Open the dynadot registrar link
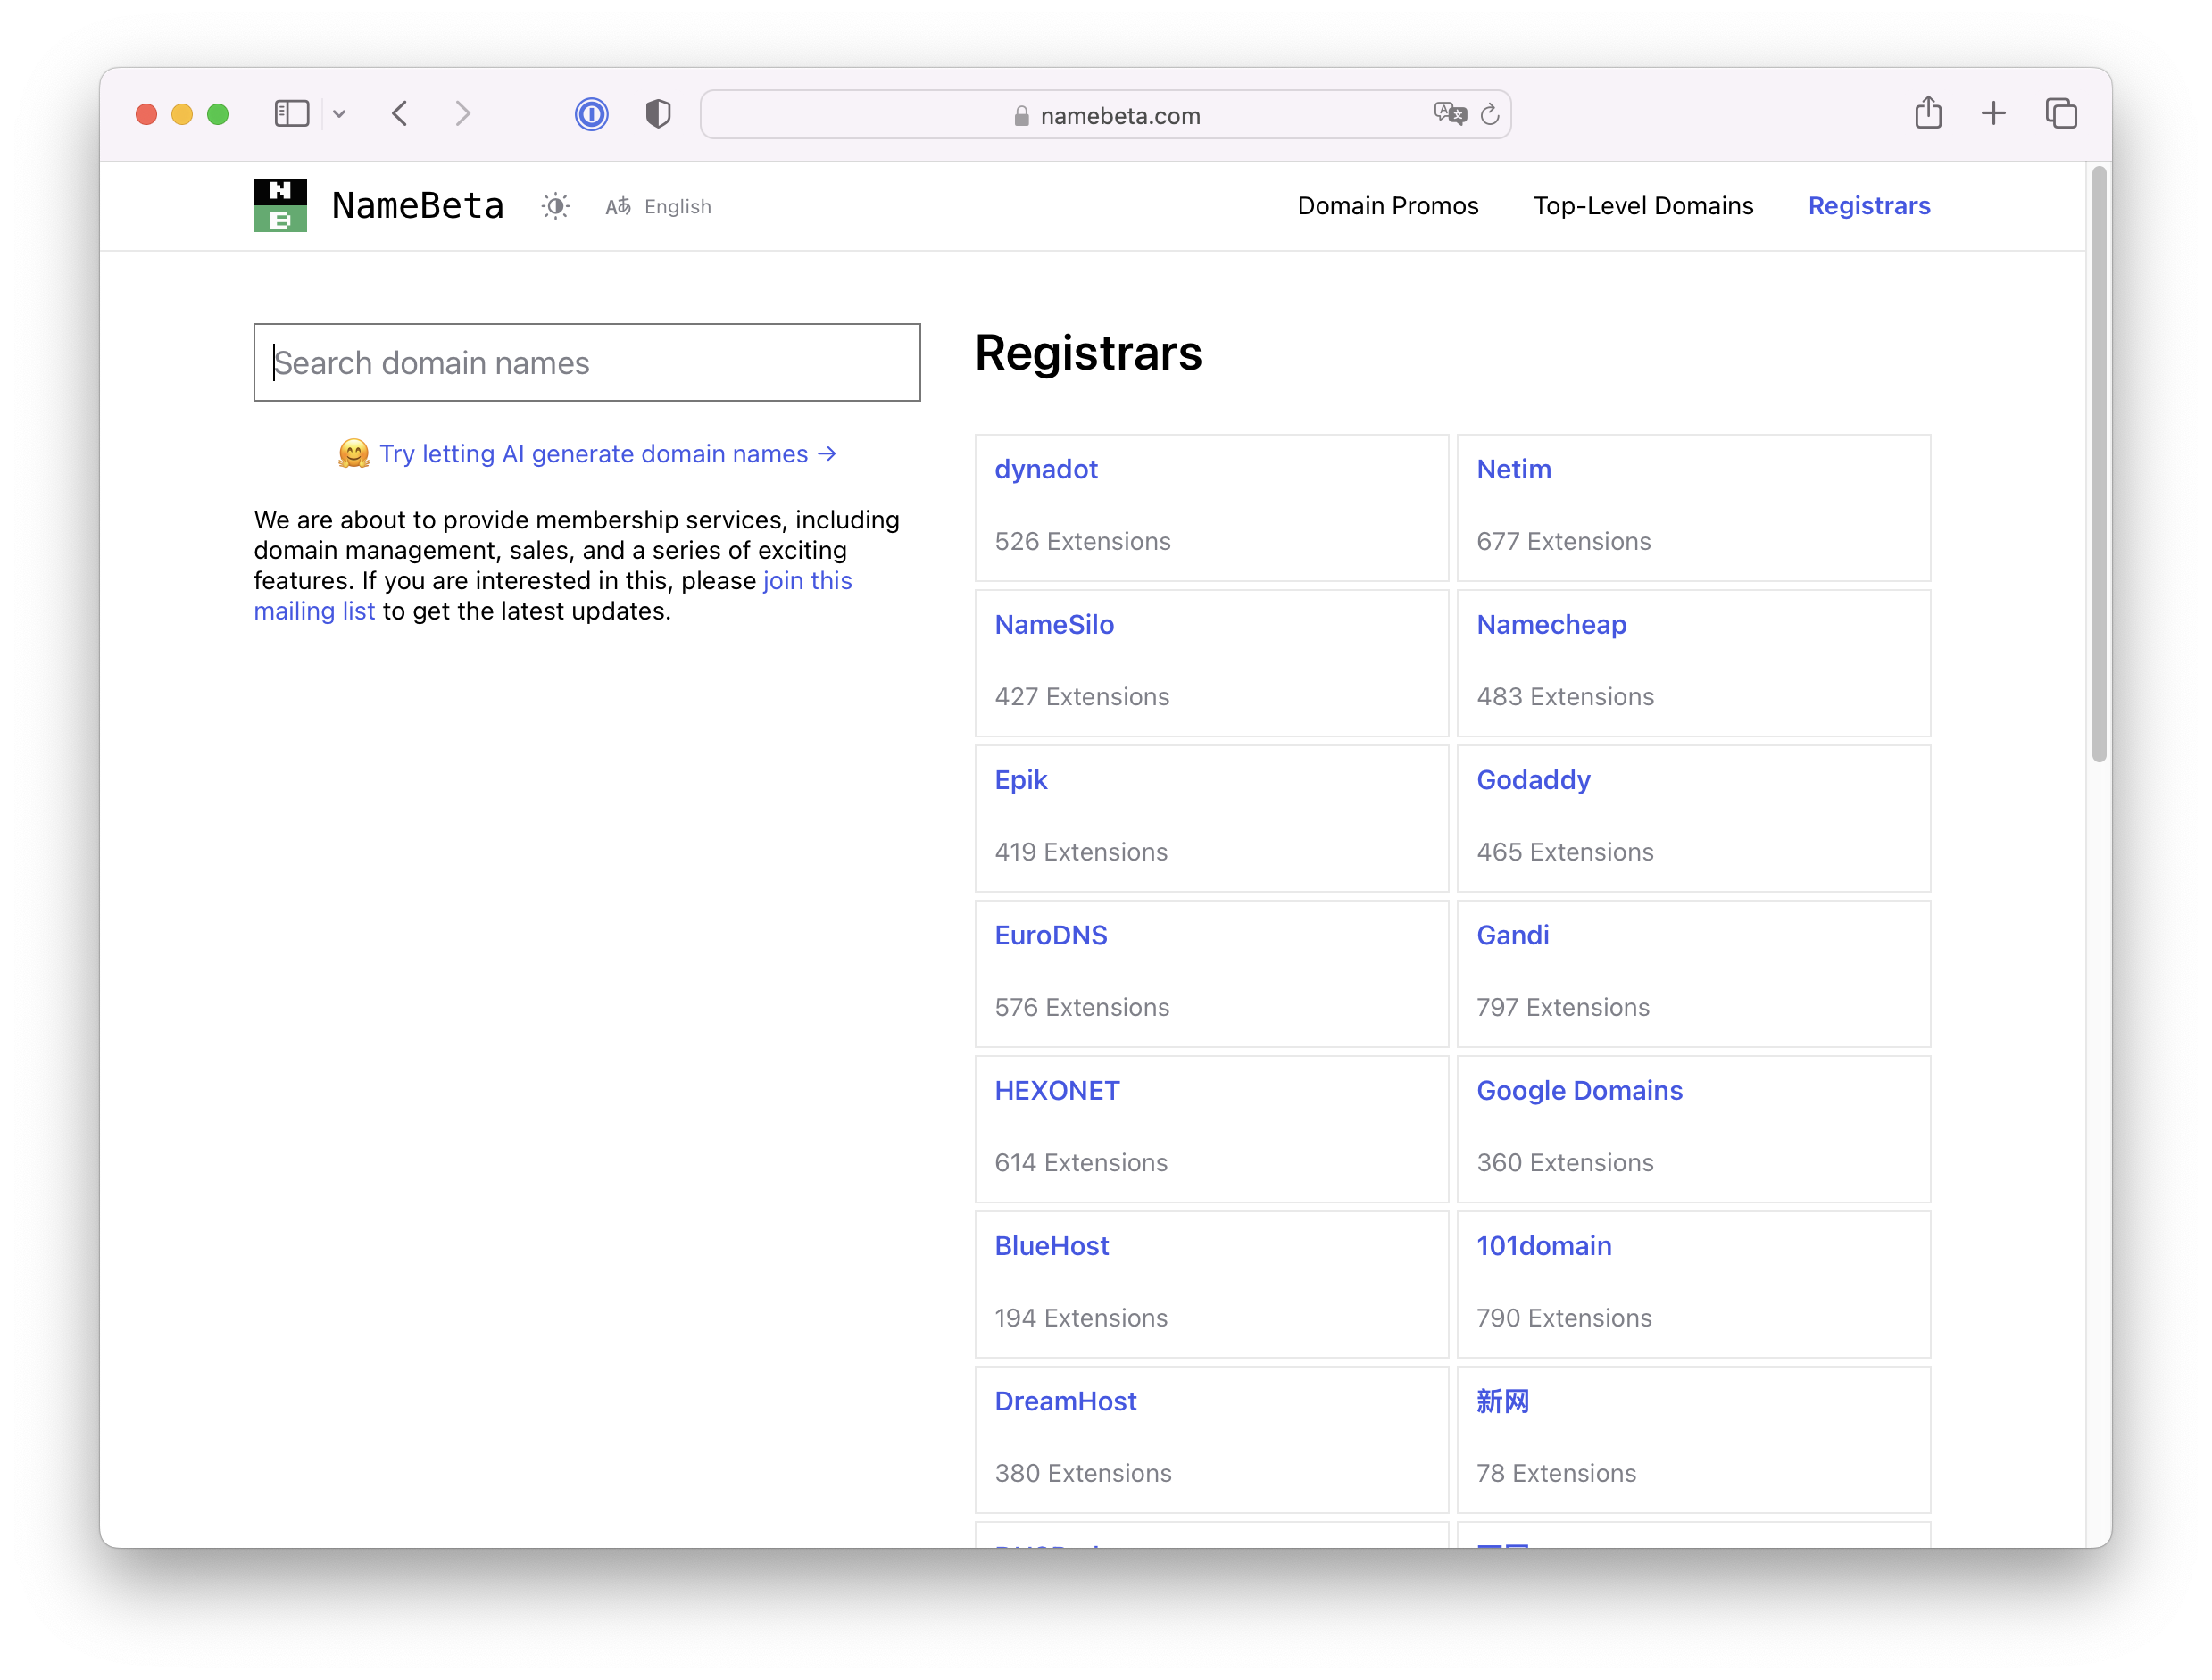 click(1046, 469)
